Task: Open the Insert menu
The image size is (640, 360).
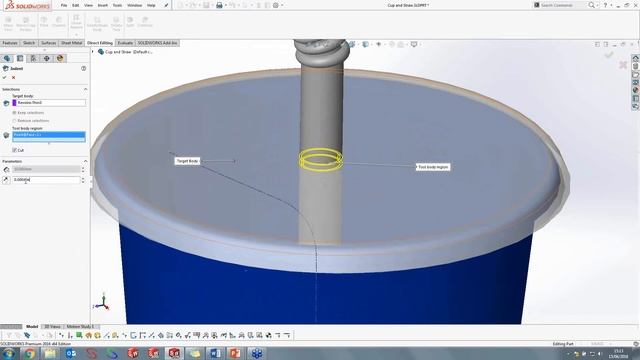Action: pos(103,5)
